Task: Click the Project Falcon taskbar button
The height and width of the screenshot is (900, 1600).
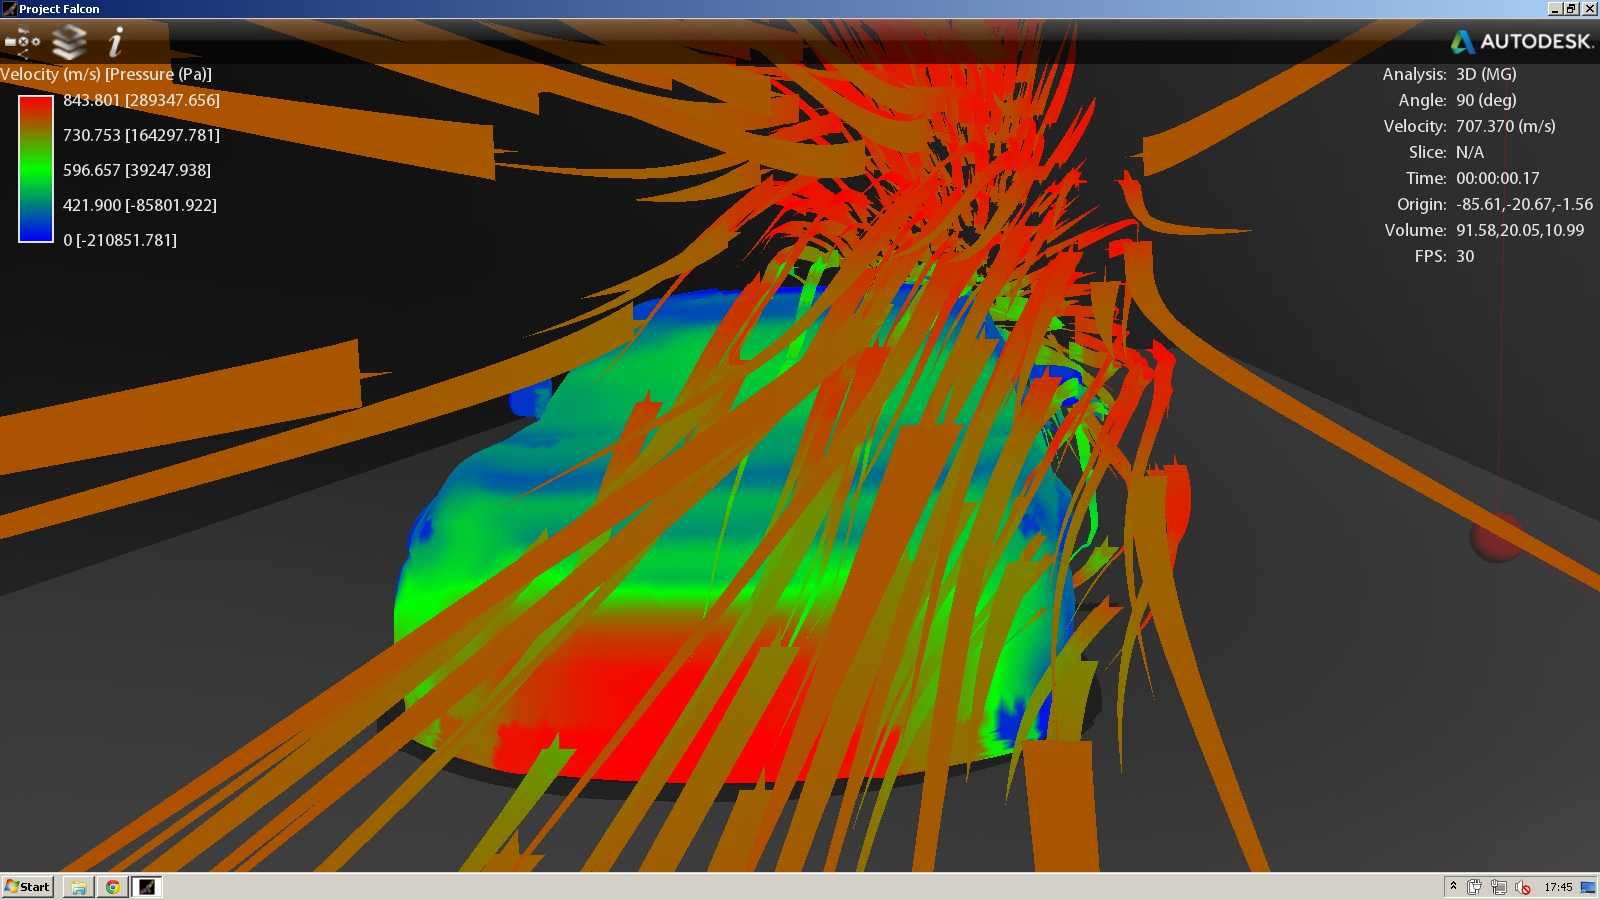Action: 147,887
